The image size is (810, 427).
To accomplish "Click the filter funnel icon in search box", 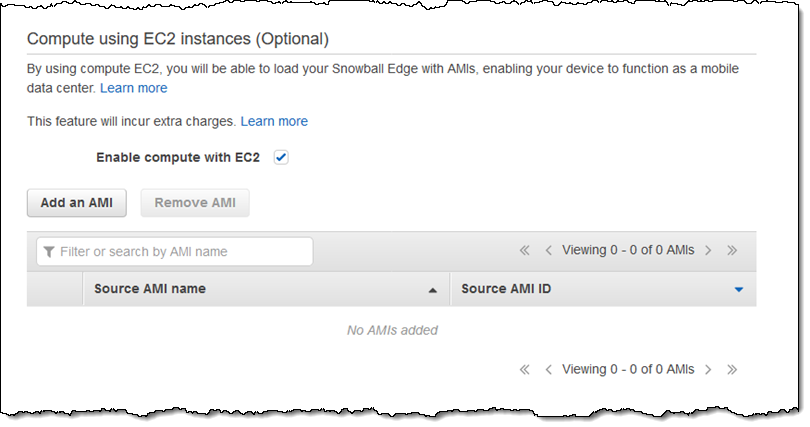I will tap(48, 252).
